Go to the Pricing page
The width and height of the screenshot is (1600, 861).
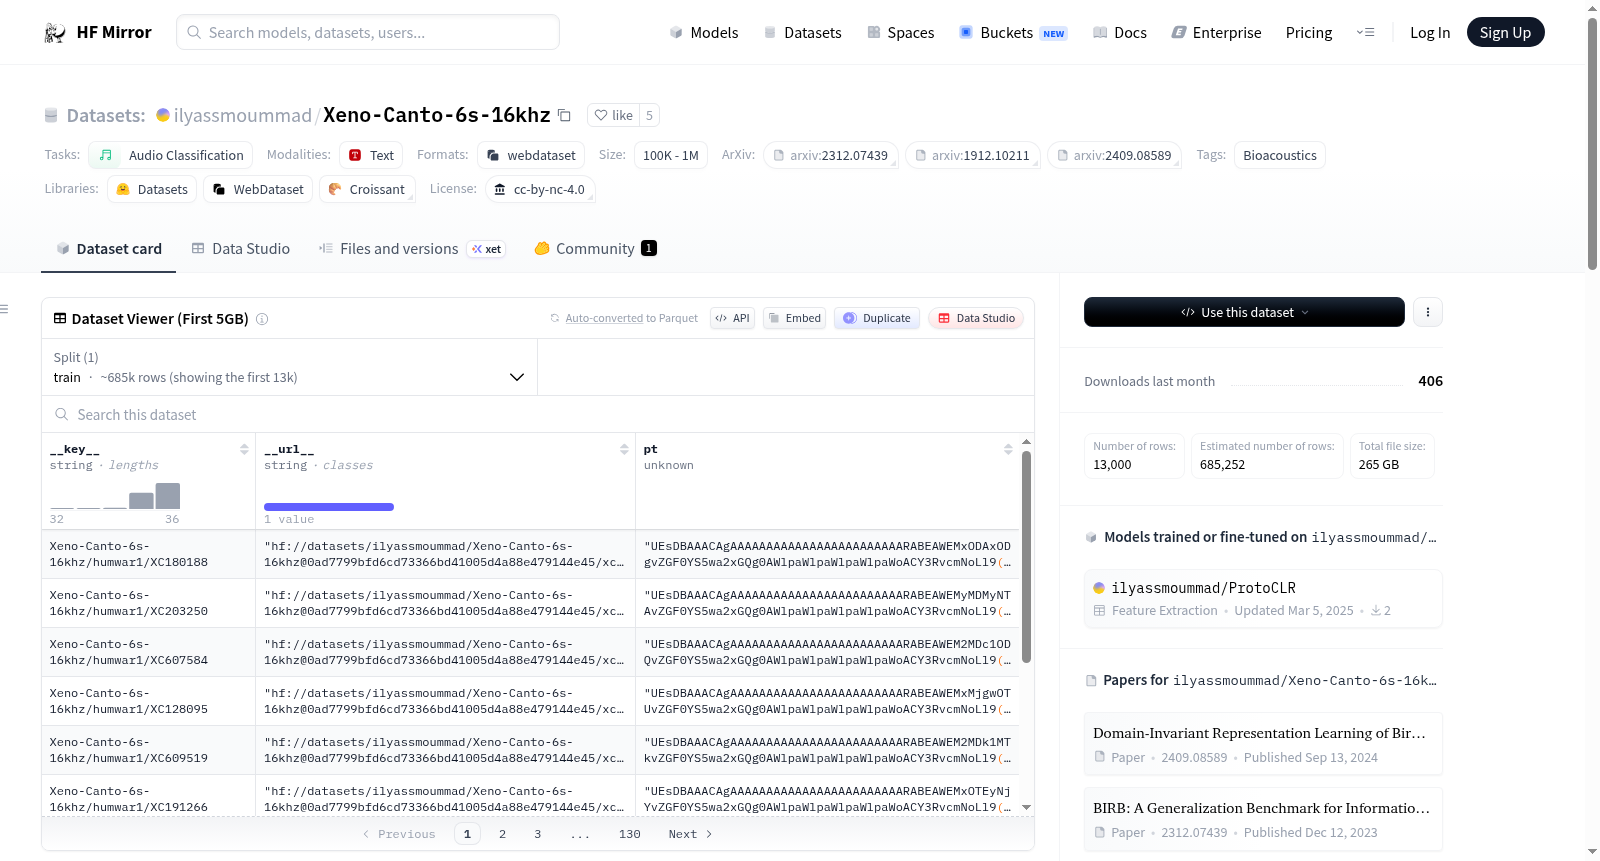pyautogui.click(x=1309, y=33)
